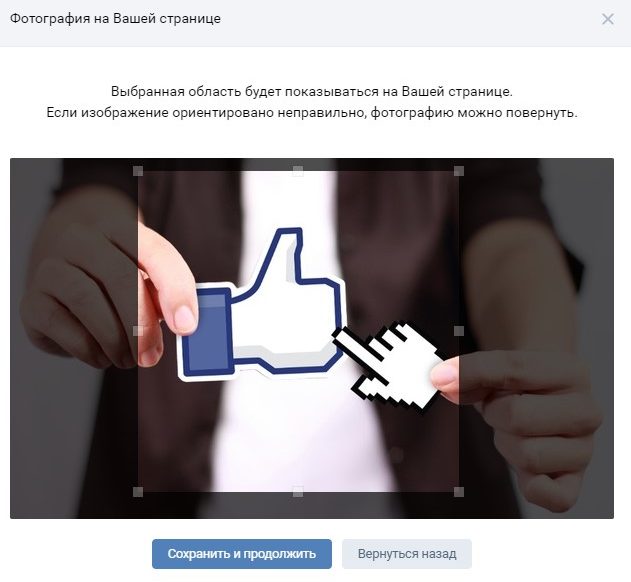Click the bottom-left corner crop handle
This screenshot has width=631, height=582.
138,491
